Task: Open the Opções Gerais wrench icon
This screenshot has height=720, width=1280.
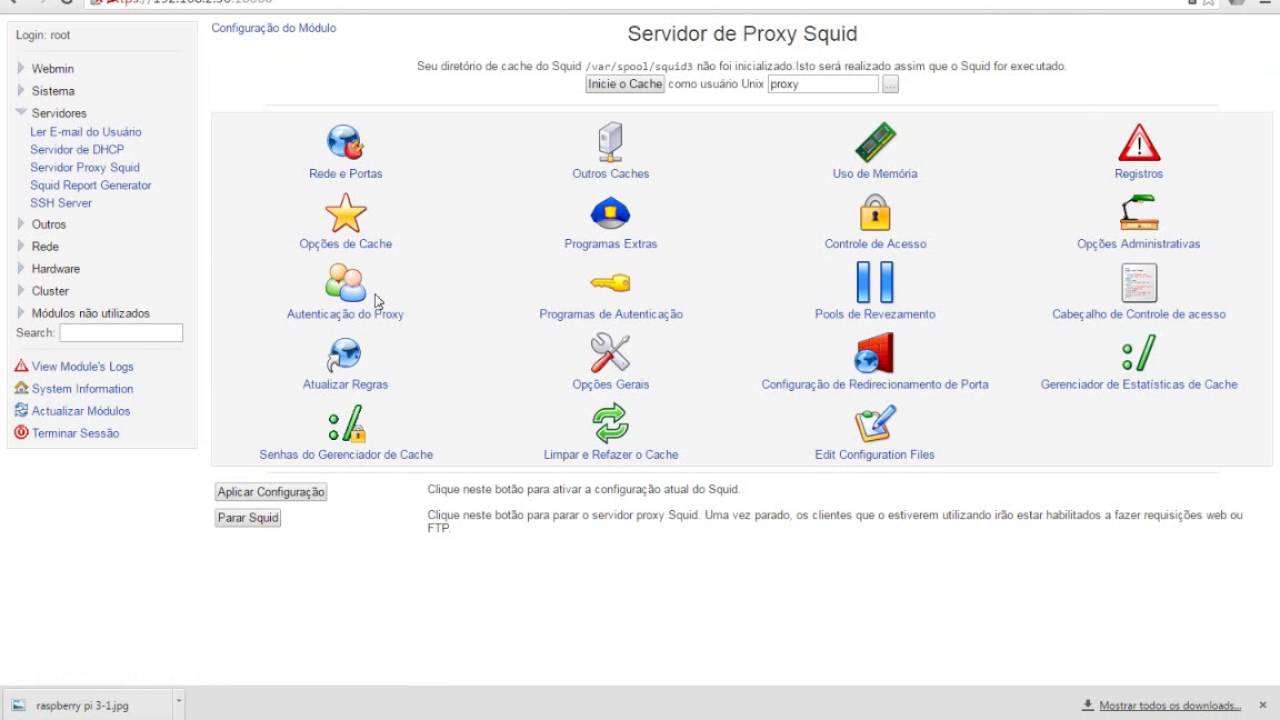Action: pyautogui.click(x=610, y=353)
